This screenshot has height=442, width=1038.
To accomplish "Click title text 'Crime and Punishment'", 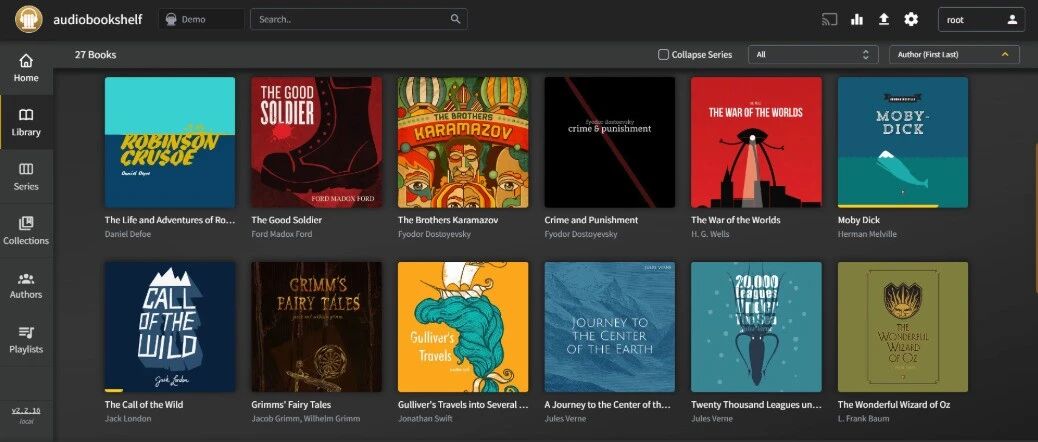I will [591, 220].
